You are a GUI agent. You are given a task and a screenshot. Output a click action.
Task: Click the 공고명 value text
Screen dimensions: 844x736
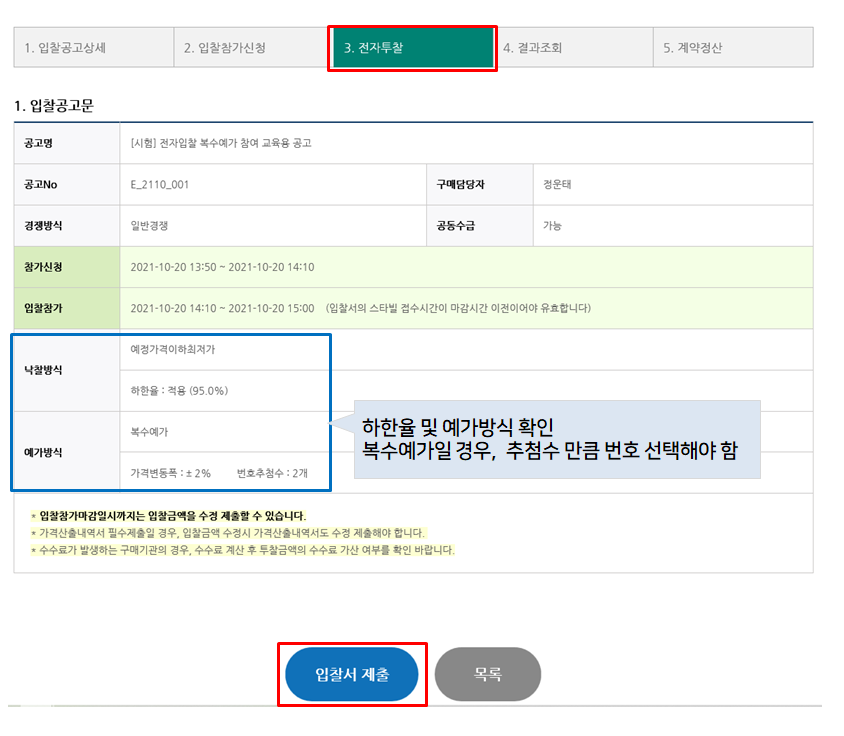(221, 143)
